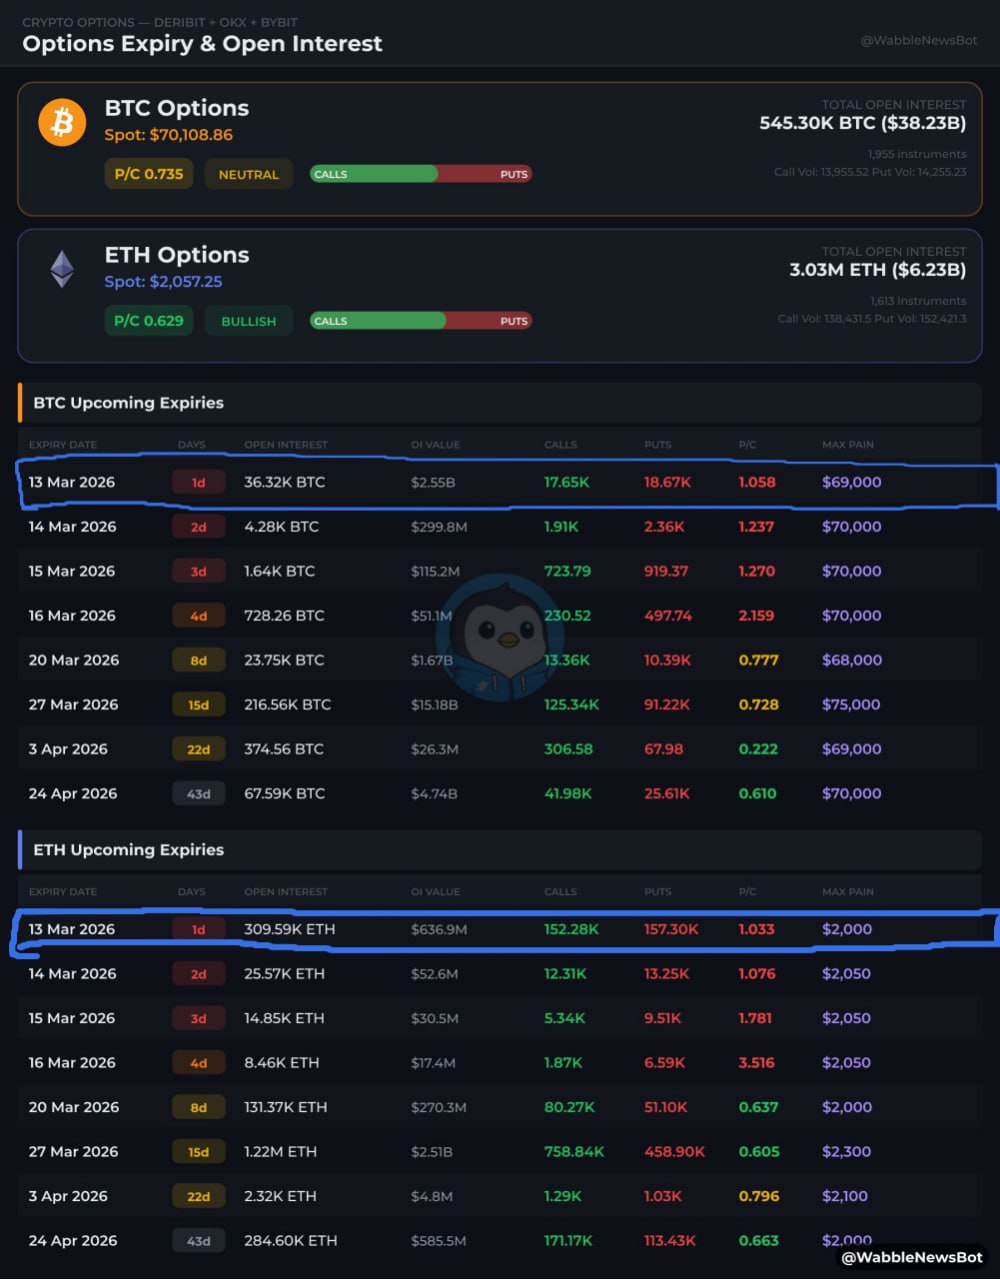Image resolution: width=1000 pixels, height=1280 pixels.
Task: Click the ETH table OPEN INTEREST column header
Action: (x=285, y=892)
